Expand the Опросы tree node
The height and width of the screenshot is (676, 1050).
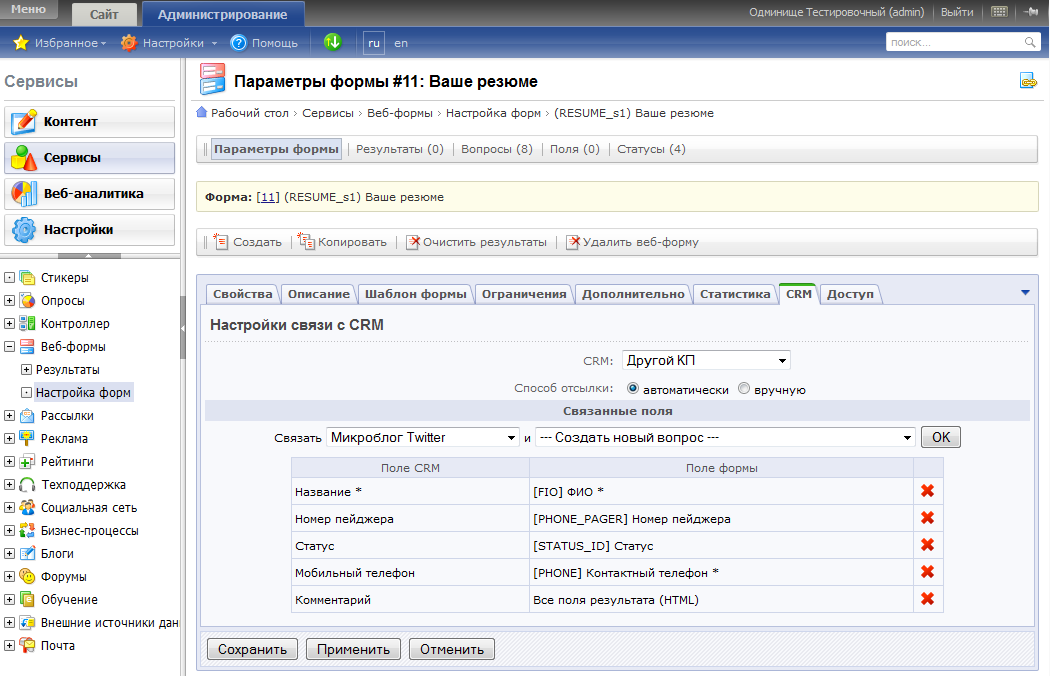10,301
